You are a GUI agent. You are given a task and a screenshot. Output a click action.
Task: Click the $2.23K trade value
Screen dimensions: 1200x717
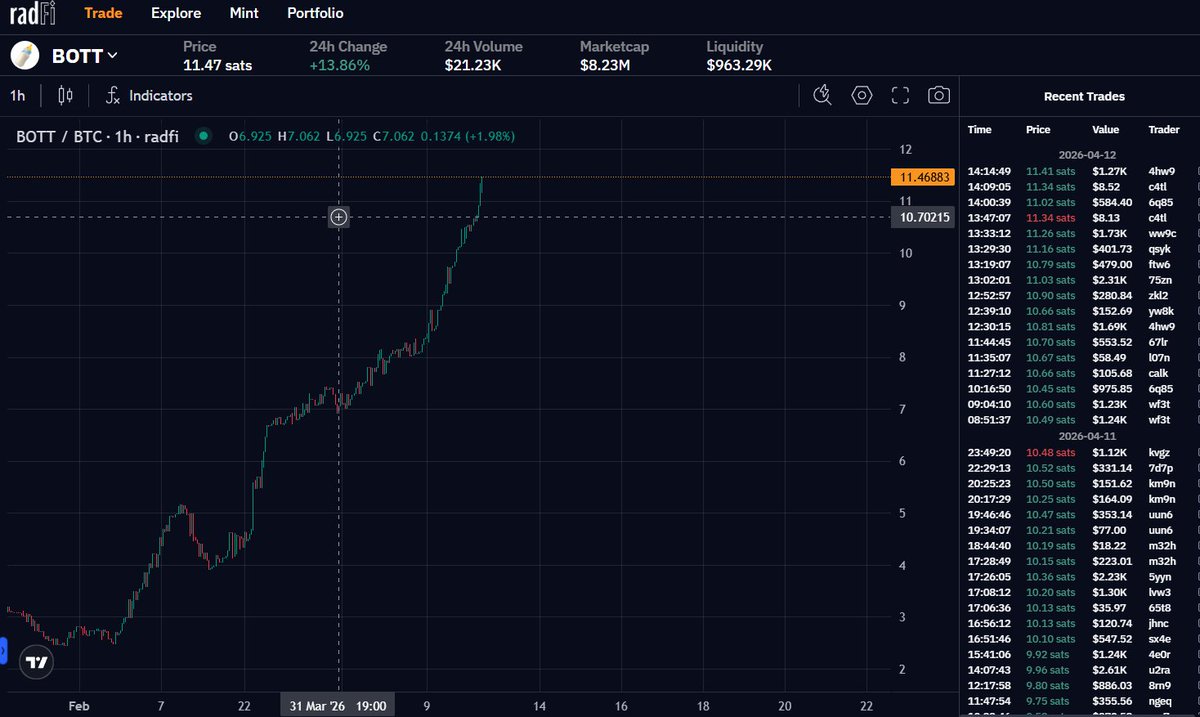tap(1109, 577)
